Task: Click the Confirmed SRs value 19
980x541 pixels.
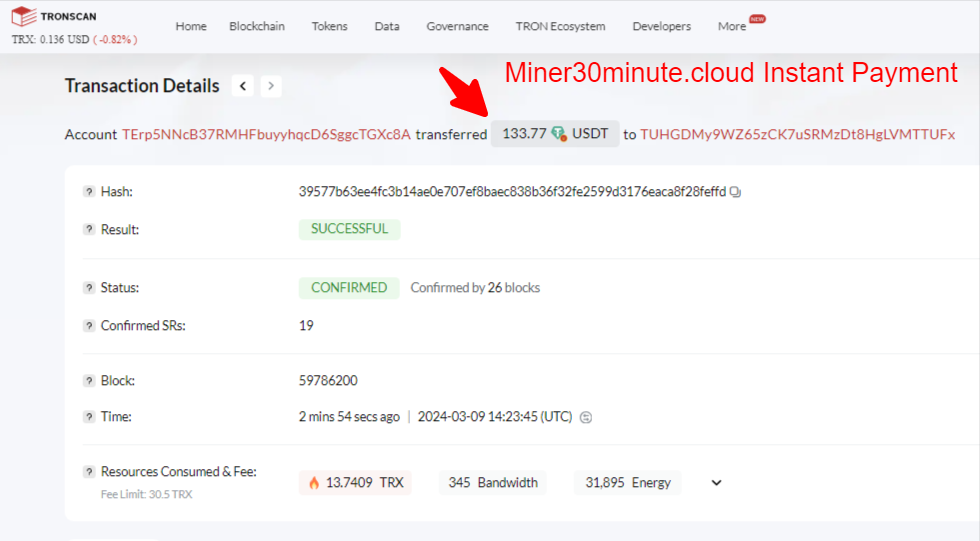Action: point(306,325)
